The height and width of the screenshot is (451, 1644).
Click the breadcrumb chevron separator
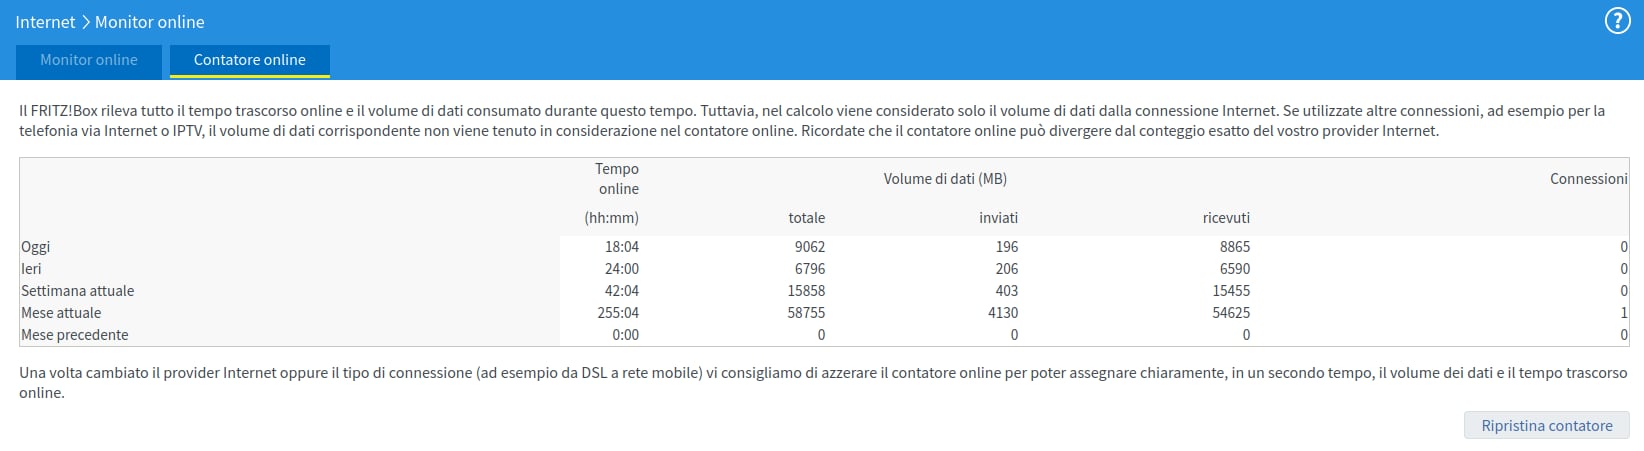pyautogui.click(x=85, y=22)
